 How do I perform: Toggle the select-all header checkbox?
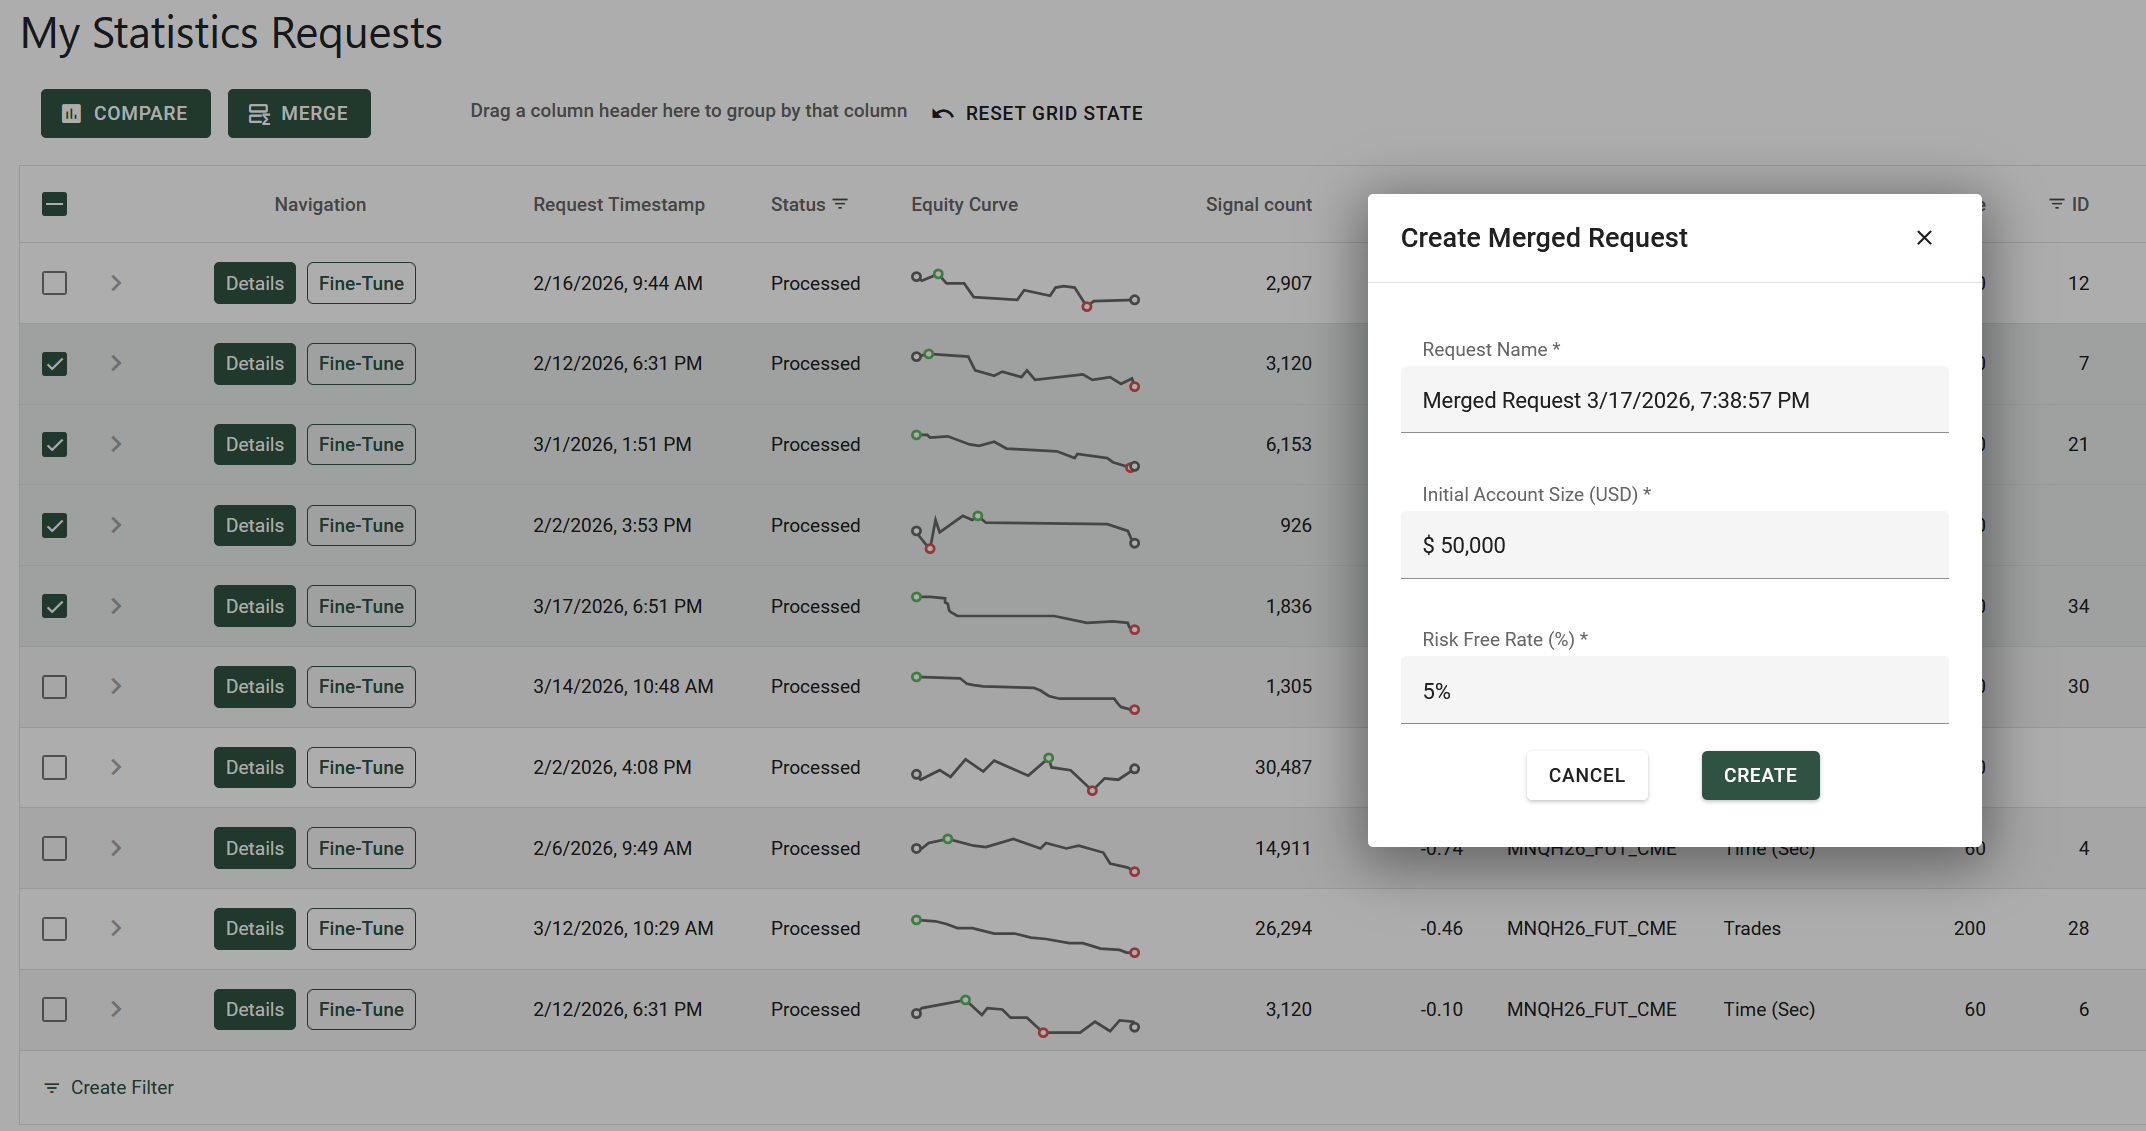click(x=55, y=205)
